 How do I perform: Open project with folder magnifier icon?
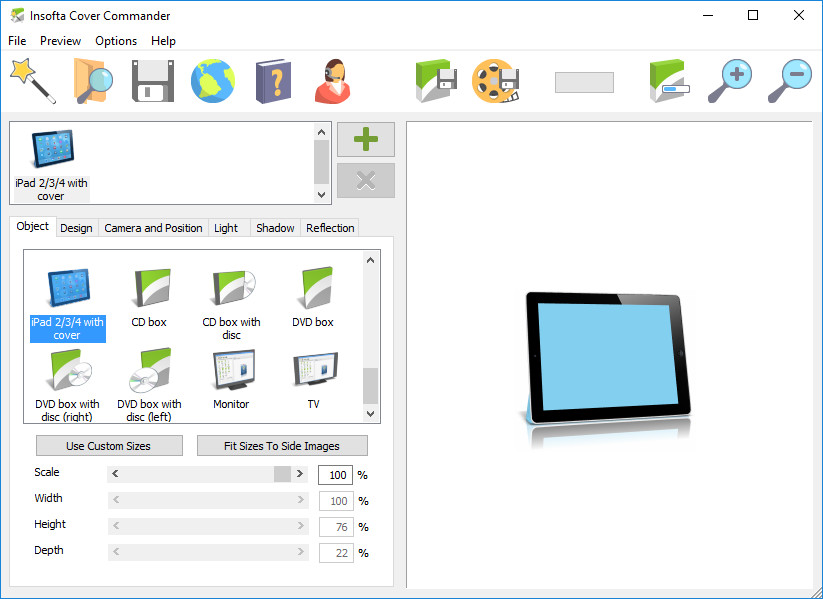coord(93,81)
